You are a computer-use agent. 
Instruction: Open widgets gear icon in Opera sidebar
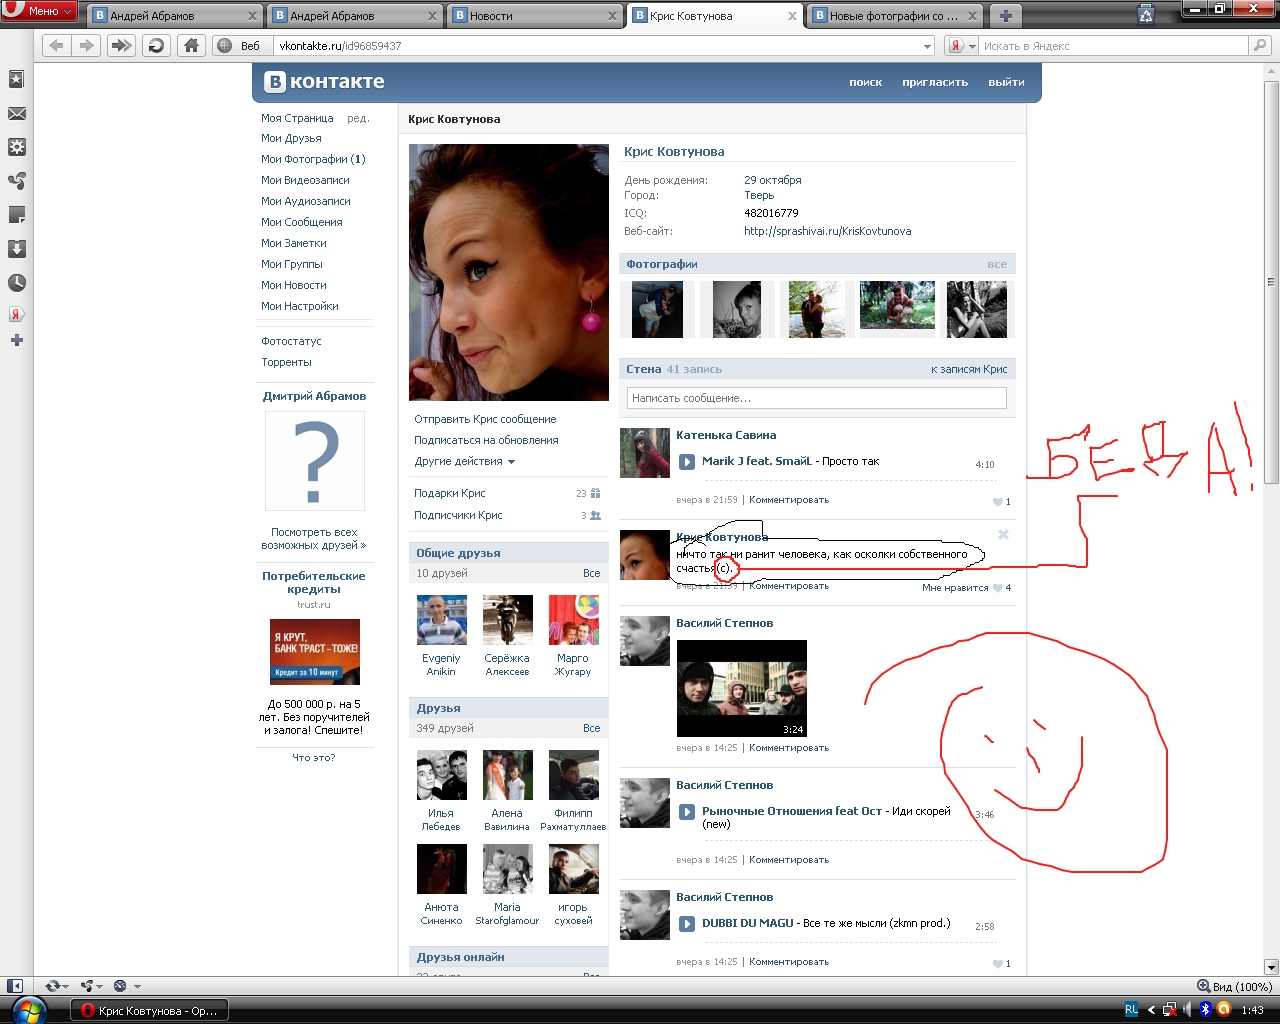pyautogui.click(x=16, y=147)
